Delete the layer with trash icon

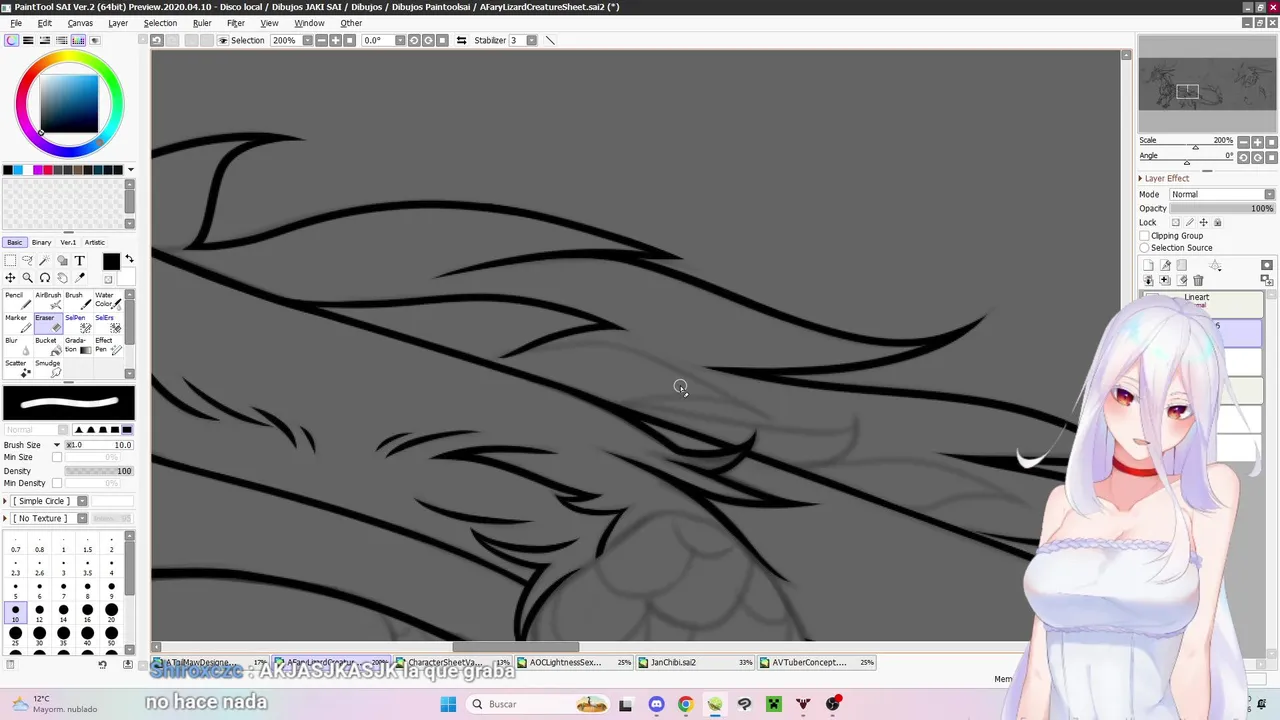(x=1198, y=280)
